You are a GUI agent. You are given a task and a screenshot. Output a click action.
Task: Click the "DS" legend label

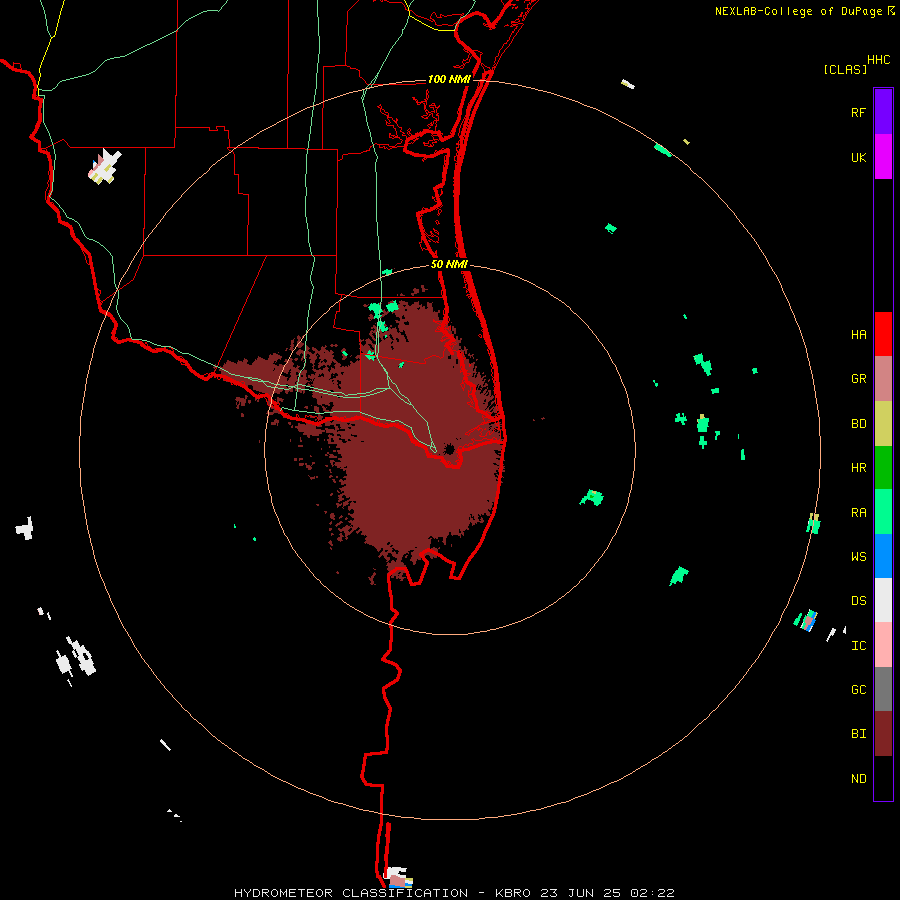click(858, 601)
